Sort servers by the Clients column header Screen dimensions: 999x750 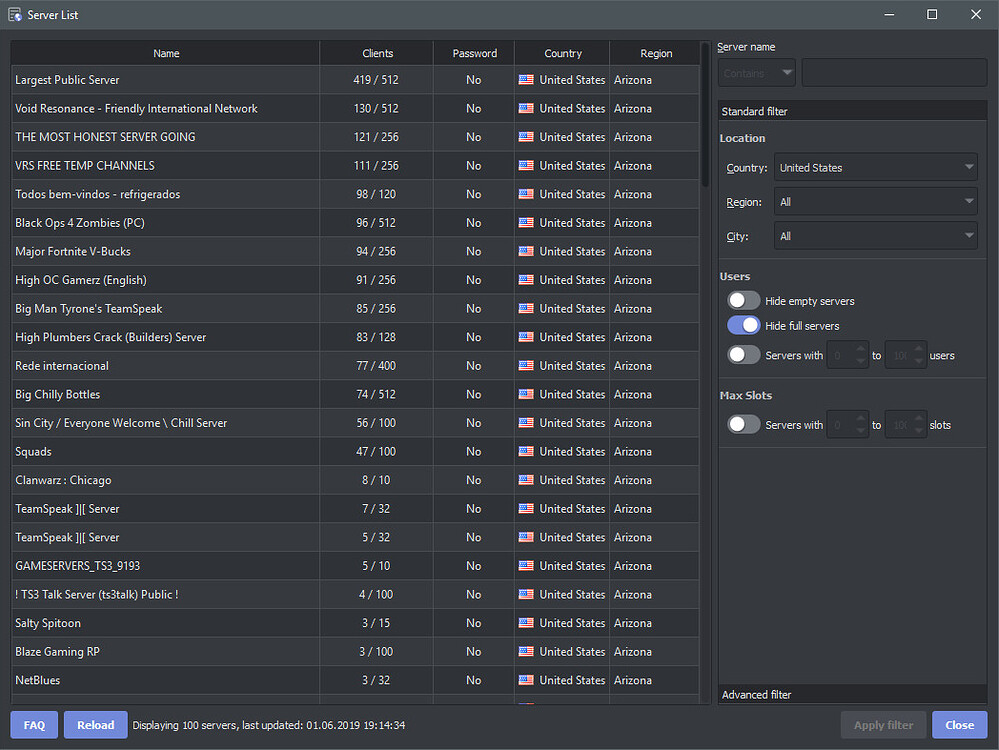pos(377,53)
